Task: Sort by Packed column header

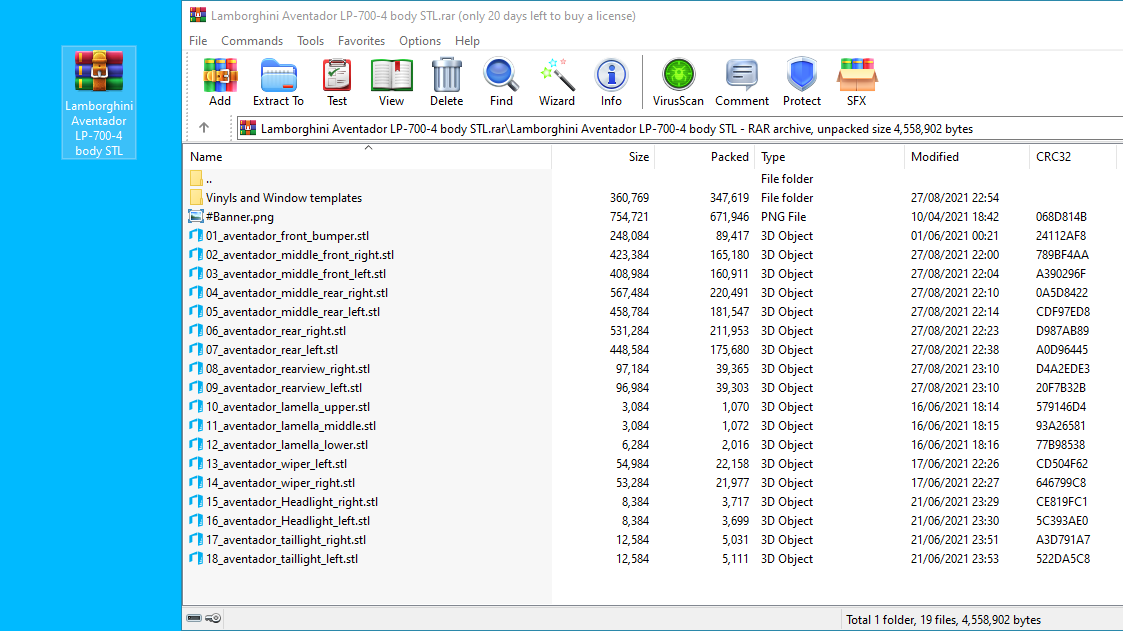Action: tap(705, 156)
